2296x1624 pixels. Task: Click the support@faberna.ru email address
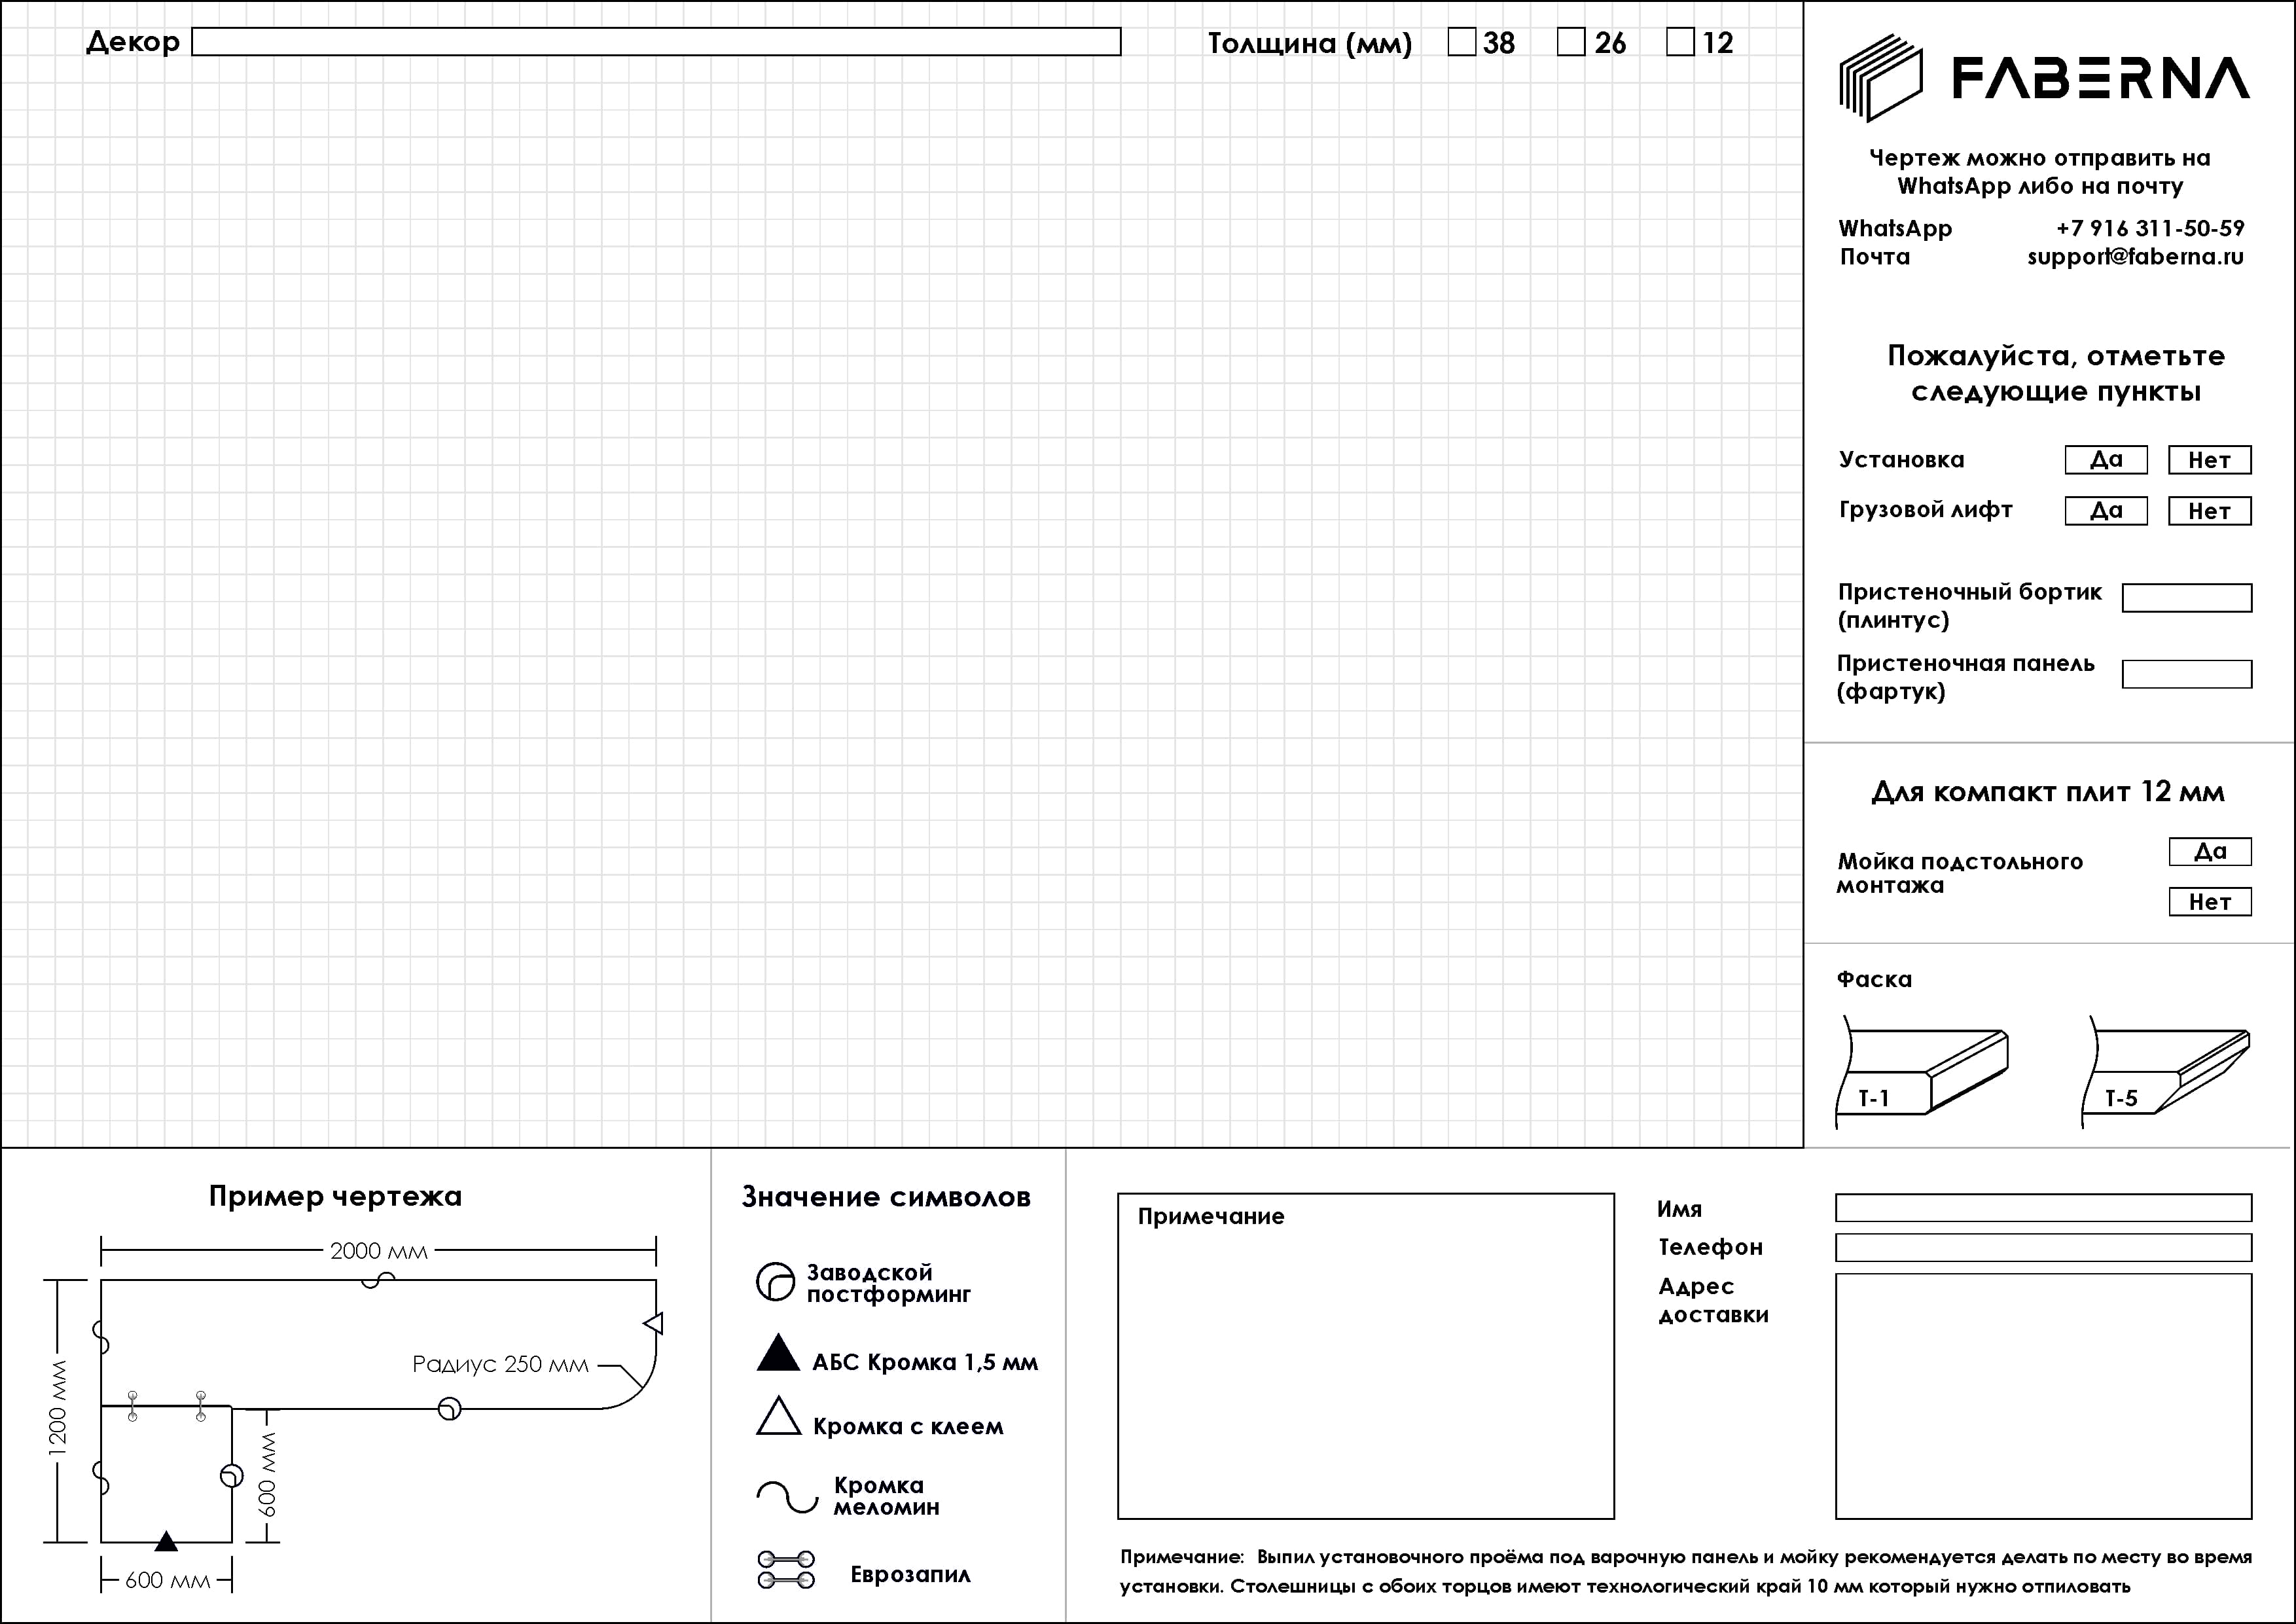(2135, 257)
